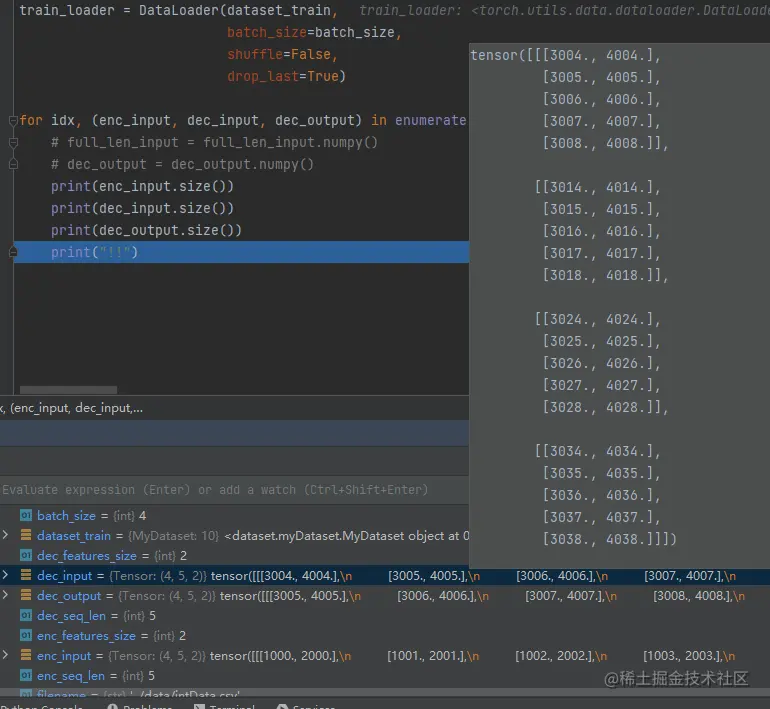Select the dataset_train variable name

[74, 536]
